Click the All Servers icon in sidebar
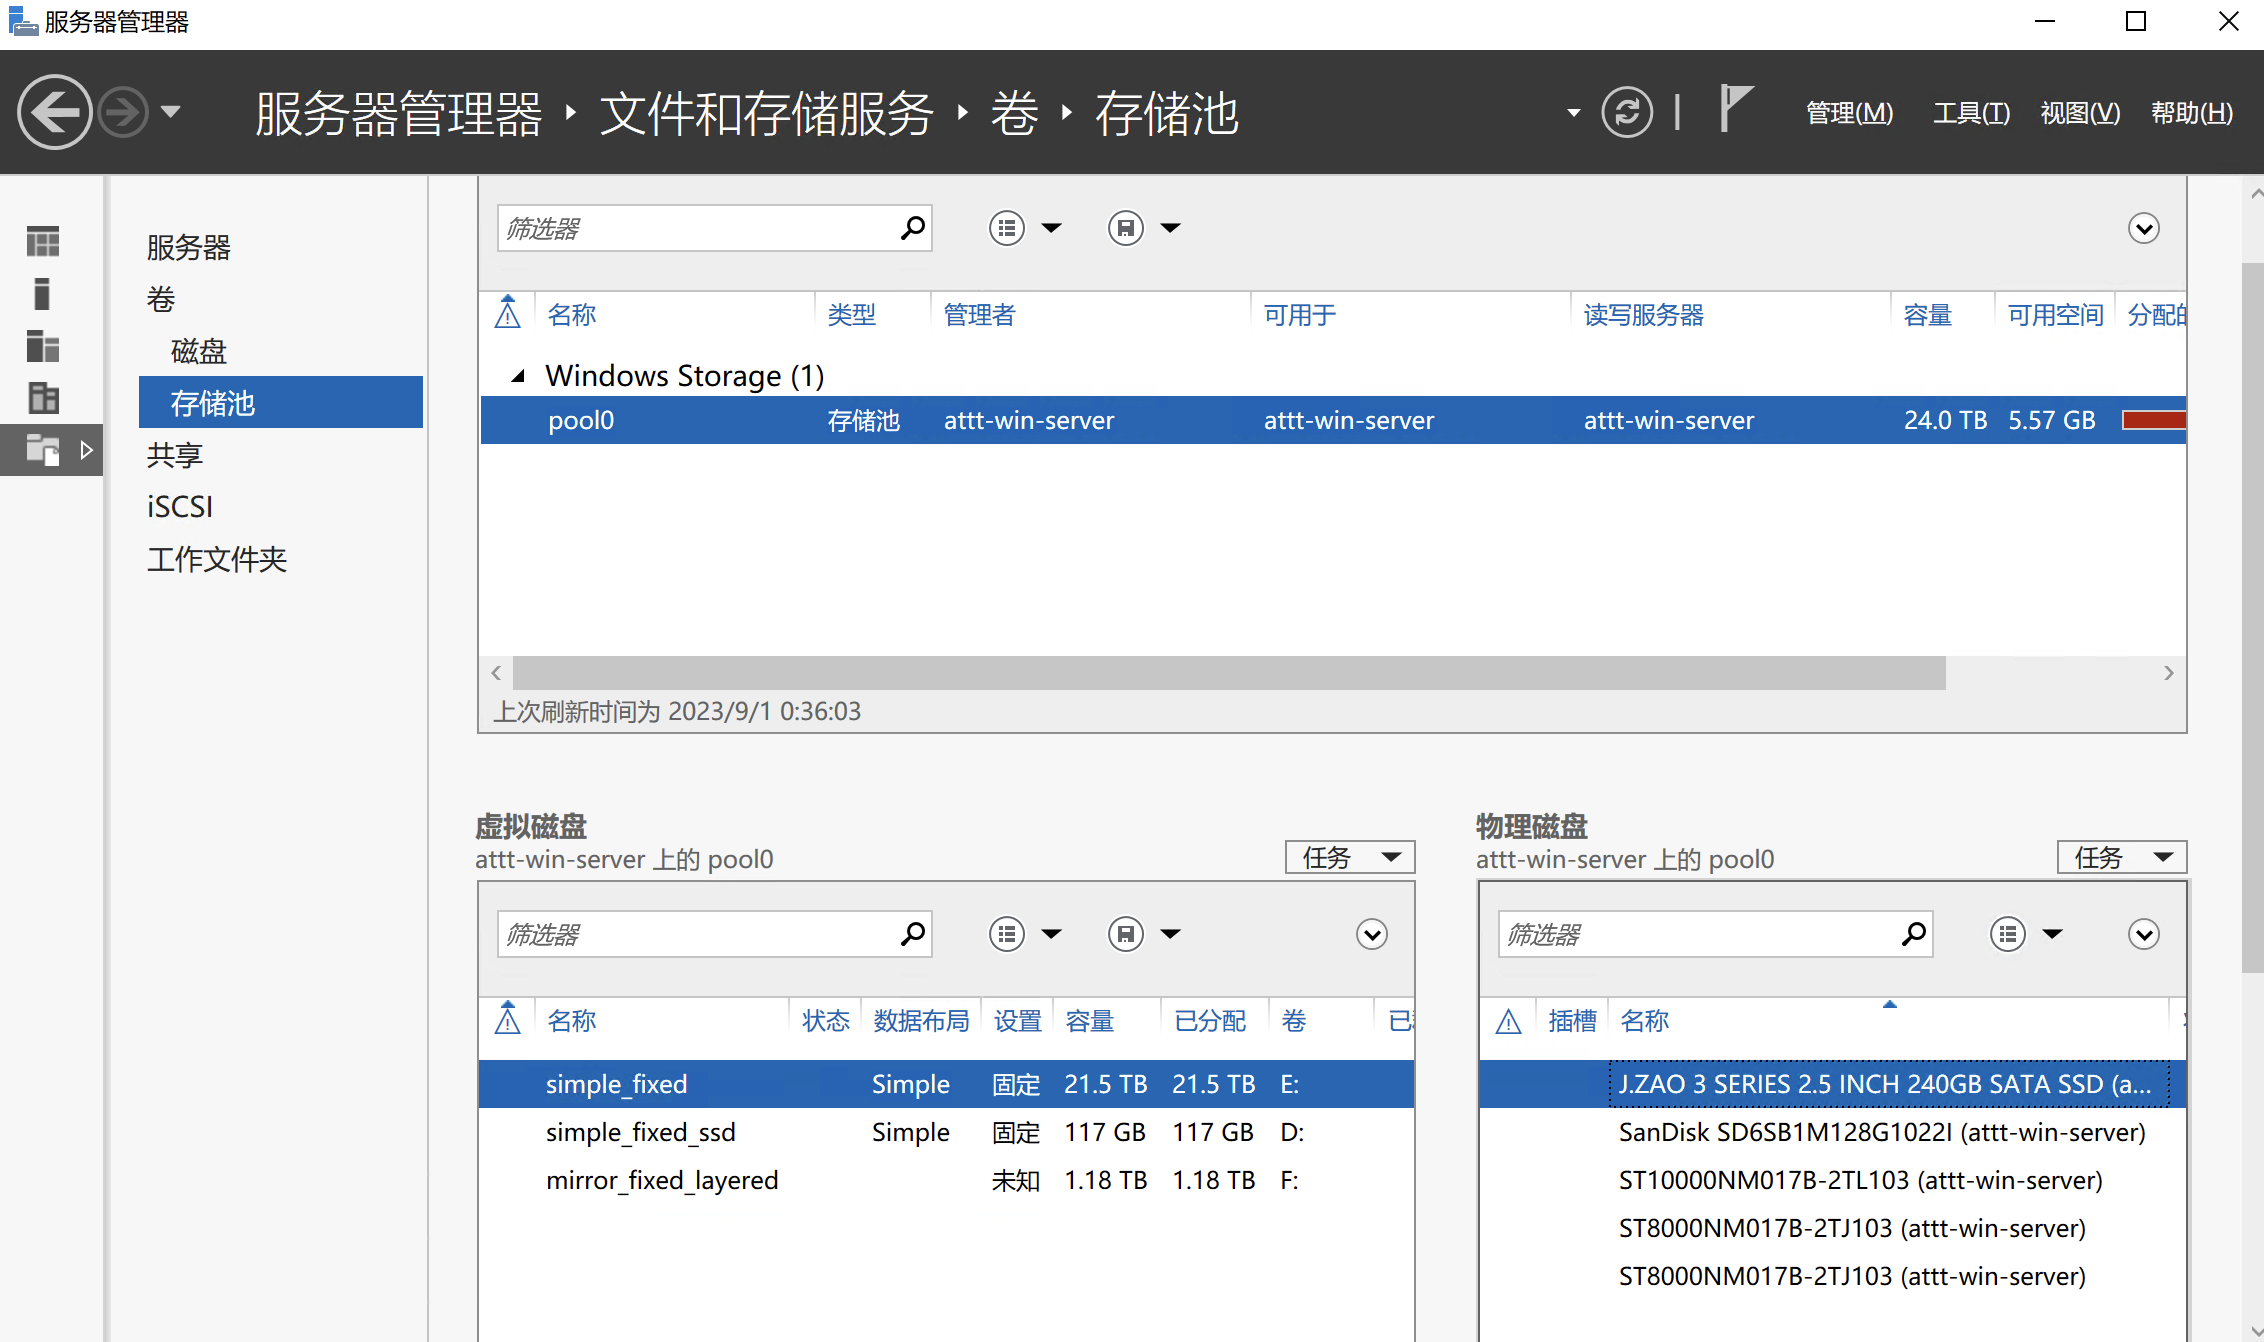 click(43, 346)
